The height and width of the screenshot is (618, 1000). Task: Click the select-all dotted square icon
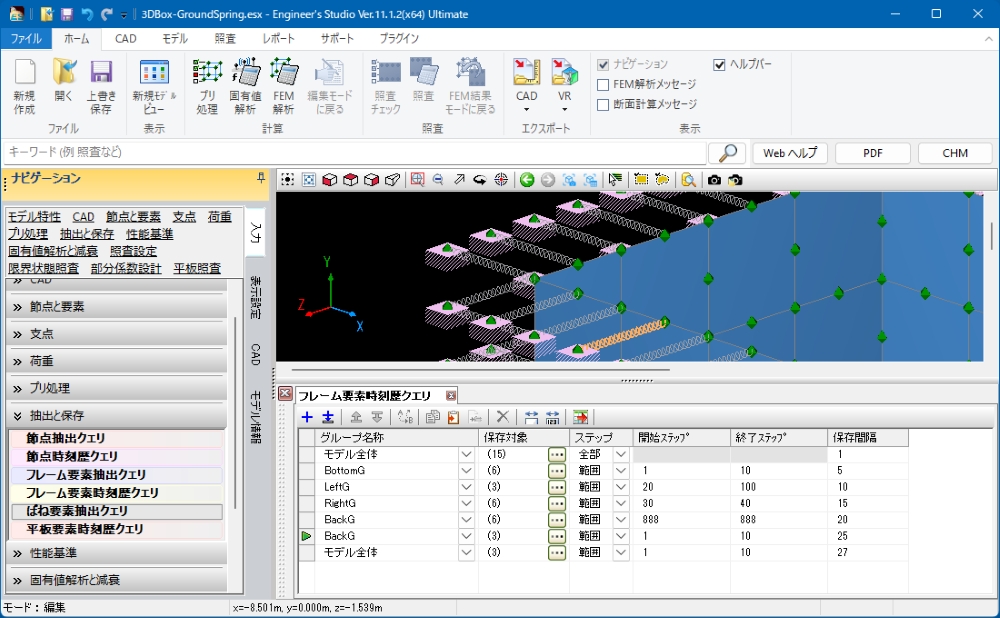288,180
